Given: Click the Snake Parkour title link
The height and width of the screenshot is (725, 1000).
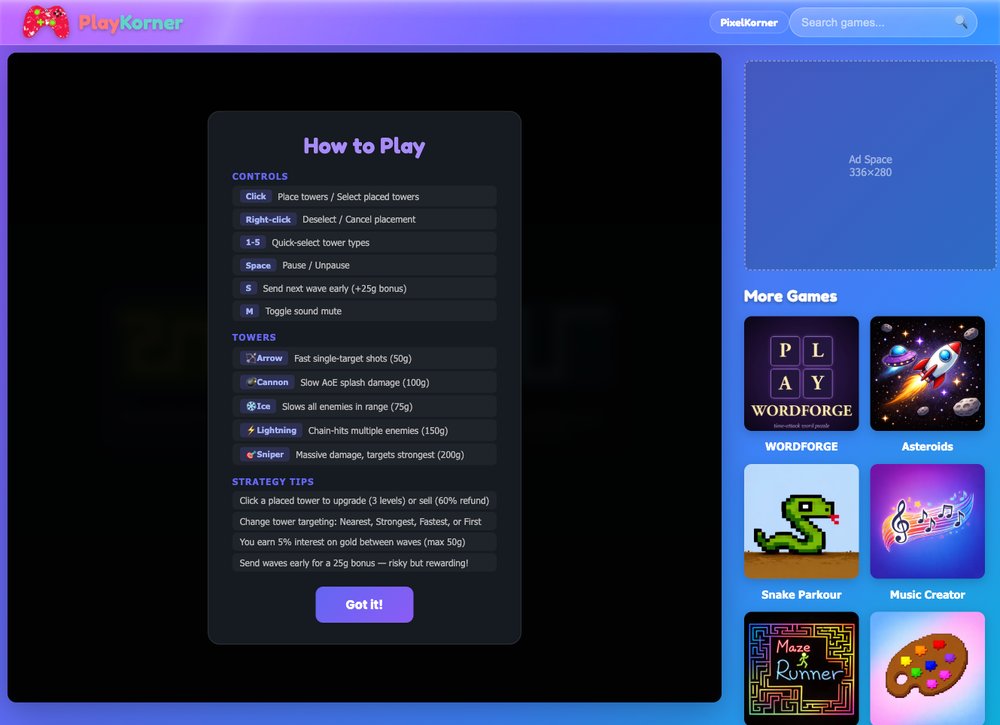Looking at the screenshot, I should point(801,595).
